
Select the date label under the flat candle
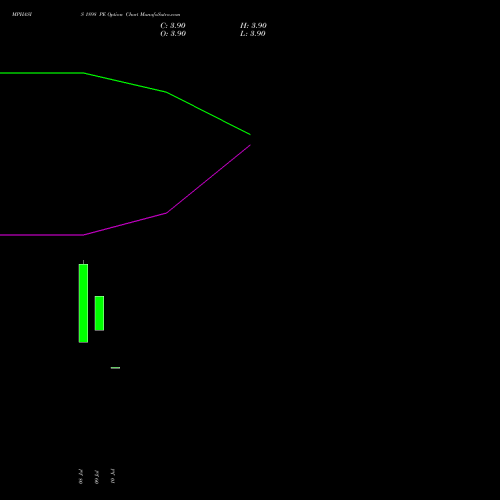click(x=113, y=477)
